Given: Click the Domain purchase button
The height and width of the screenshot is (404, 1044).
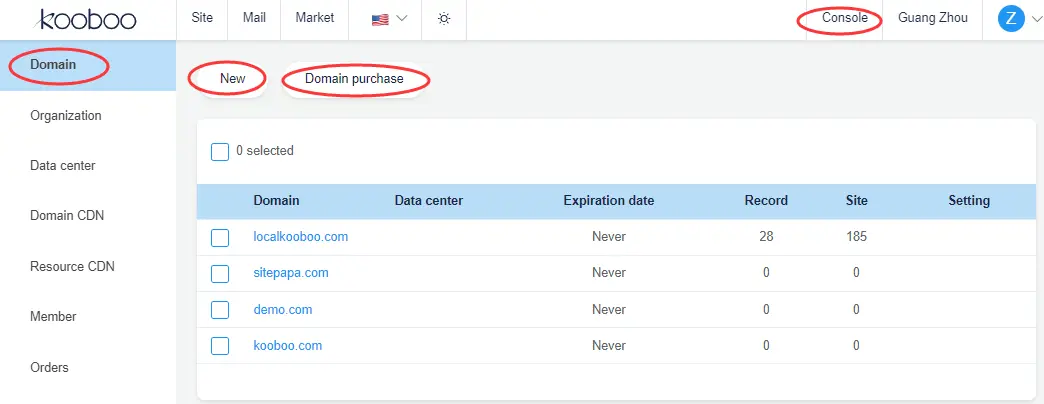Looking at the screenshot, I should pos(354,79).
